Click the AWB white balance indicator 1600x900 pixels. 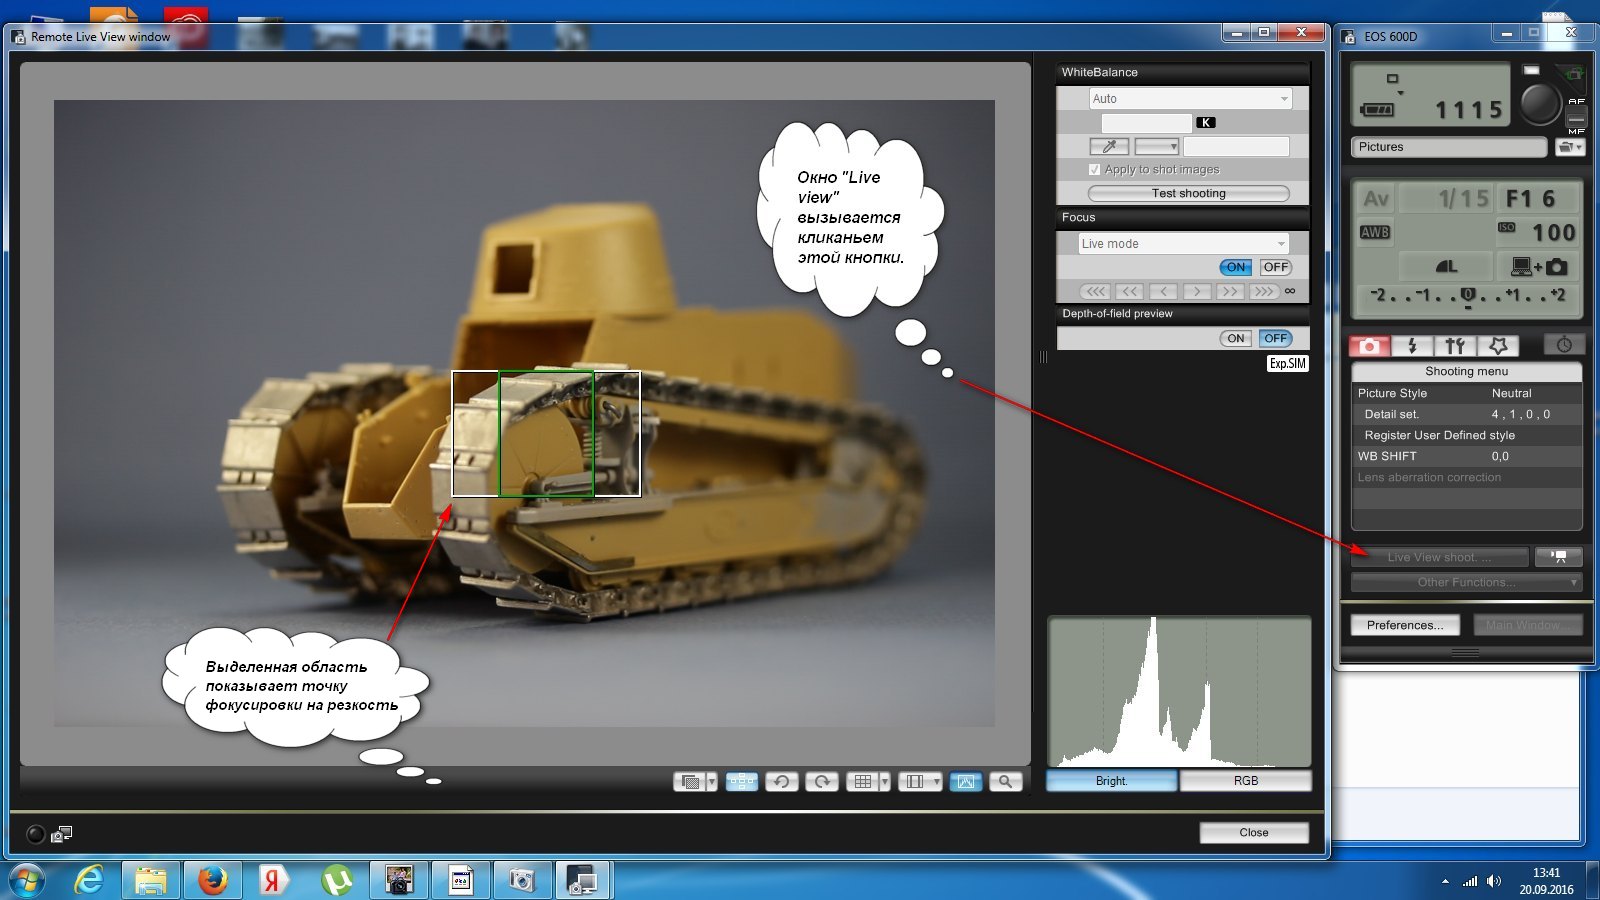1375,232
